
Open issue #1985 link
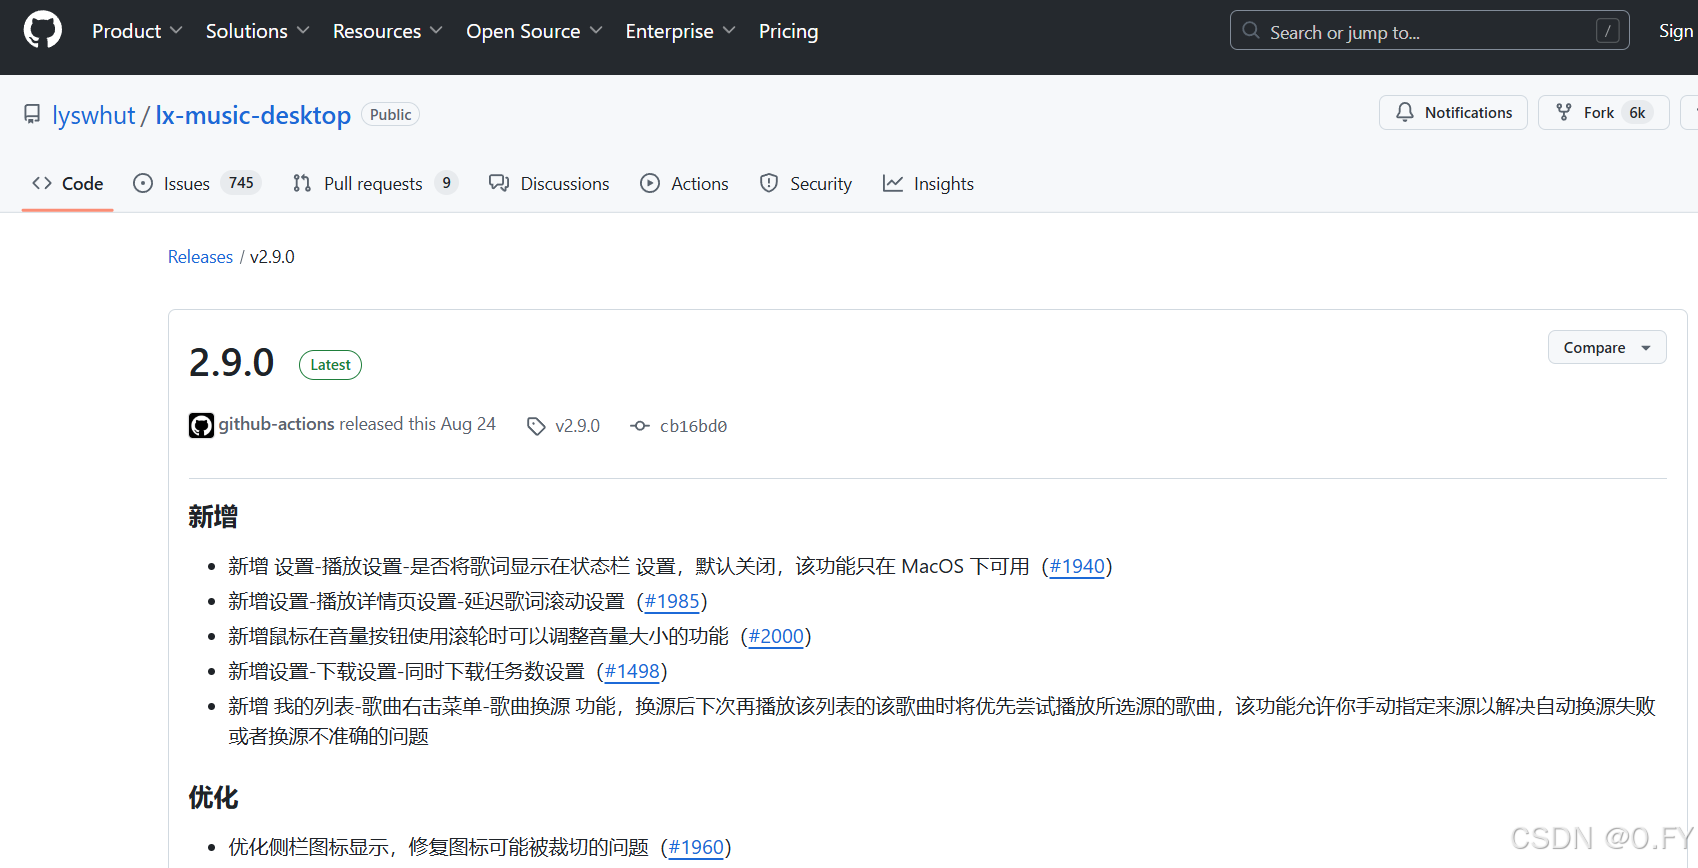[672, 601]
